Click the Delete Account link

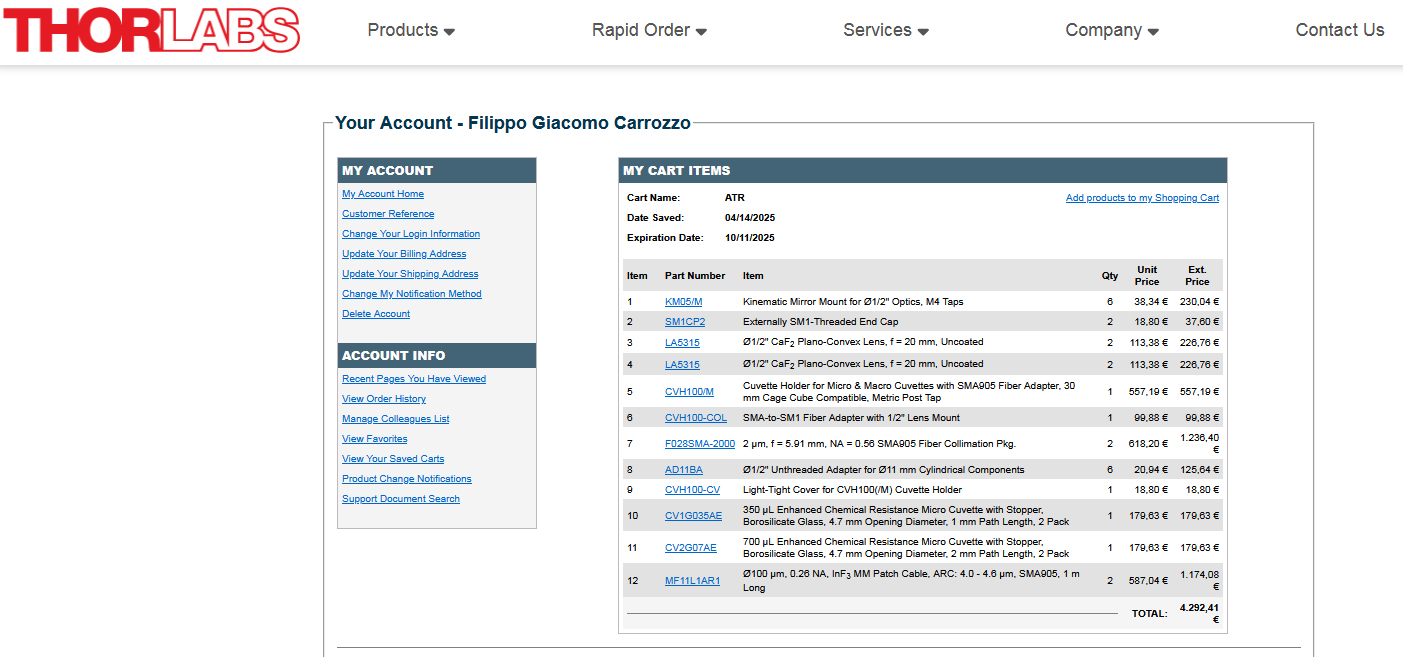point(376,314)
